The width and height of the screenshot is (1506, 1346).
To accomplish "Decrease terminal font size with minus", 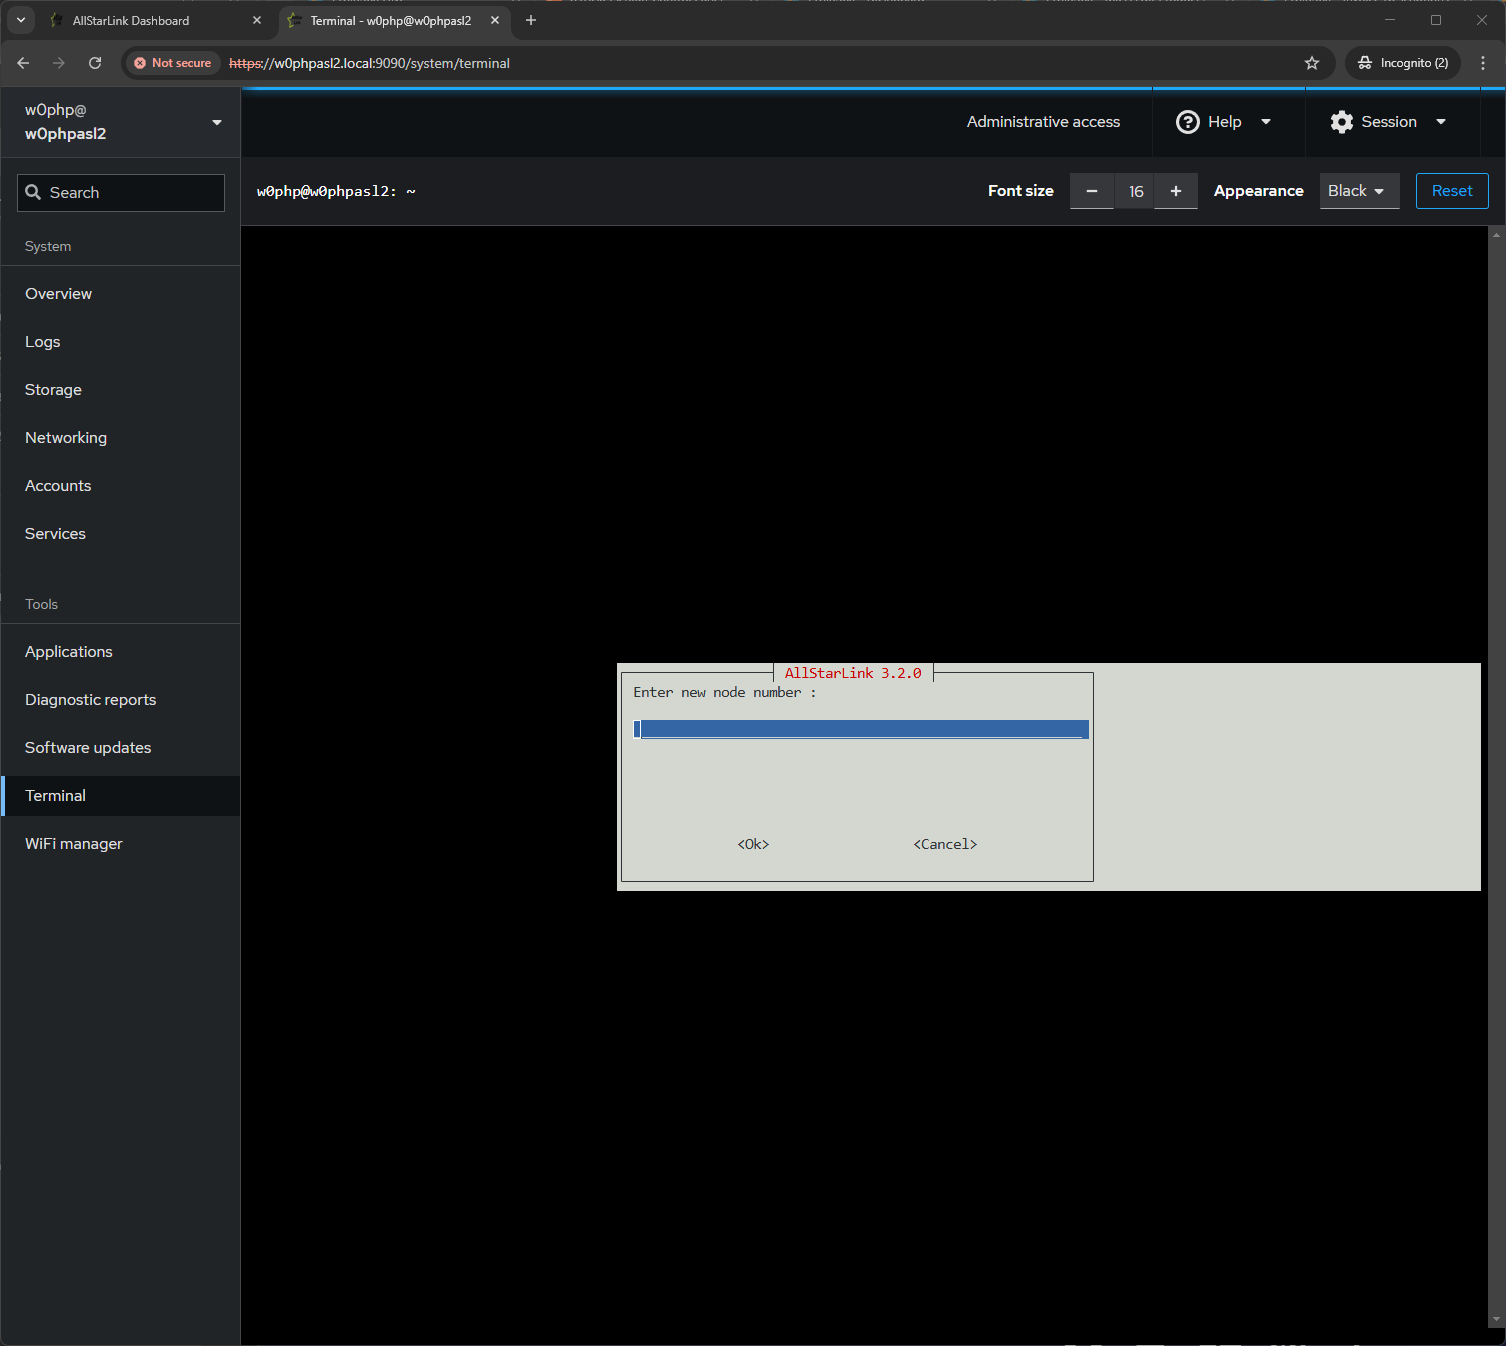I will tap(1092, 191).
